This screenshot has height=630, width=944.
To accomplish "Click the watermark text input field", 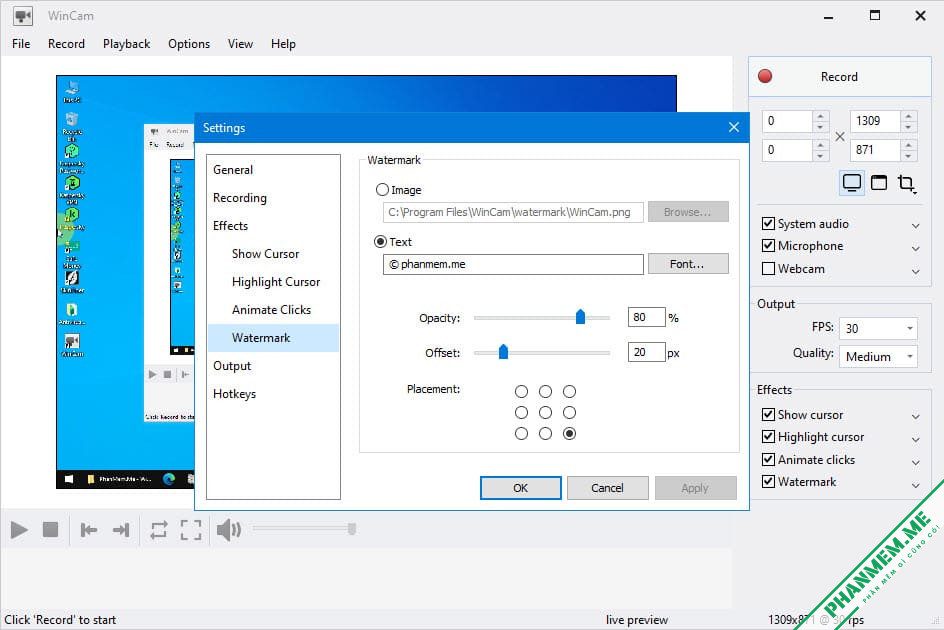I will coord(513,264).
